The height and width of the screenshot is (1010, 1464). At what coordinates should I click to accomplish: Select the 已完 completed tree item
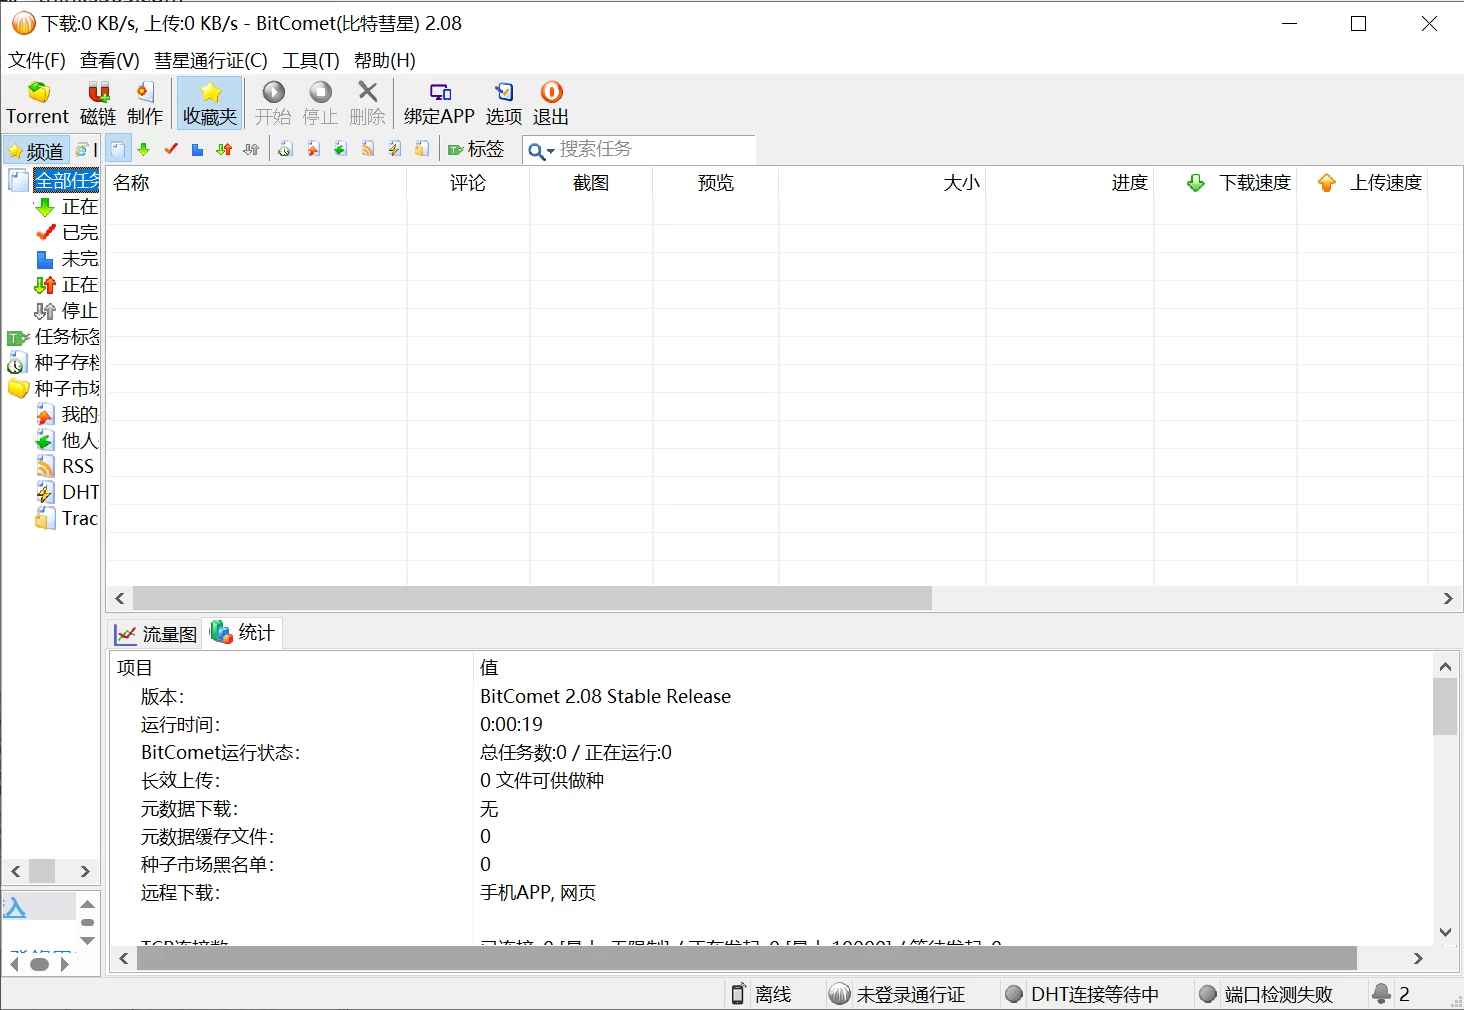click(x=79, y=232)
